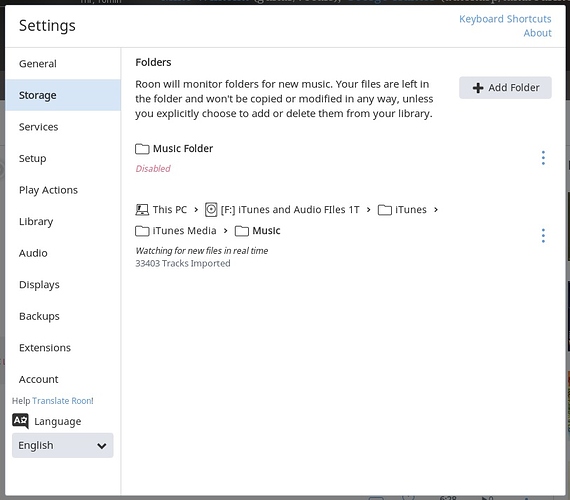The width and height of the screenshot is (570, 500).
Task: Go to the Account settings tab
Action: pyautogui.click(x=63, y=379)
